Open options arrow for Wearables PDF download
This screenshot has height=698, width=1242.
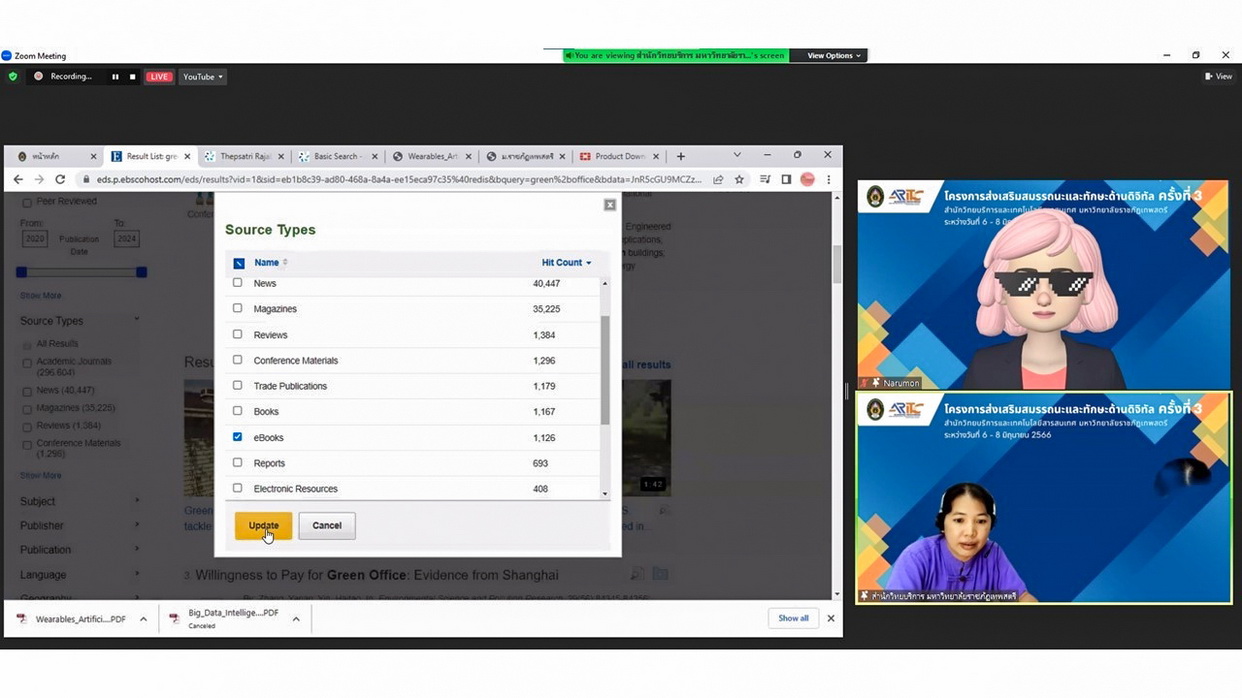[x=144, y=619]
